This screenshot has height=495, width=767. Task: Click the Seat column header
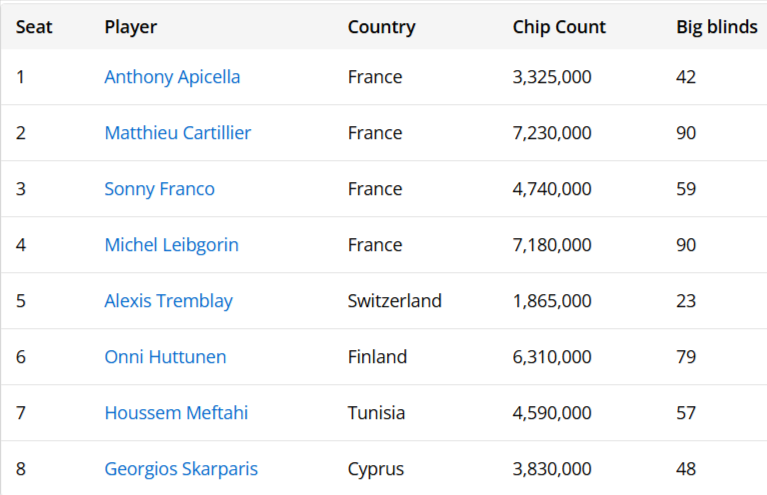[x=34, y=27]
